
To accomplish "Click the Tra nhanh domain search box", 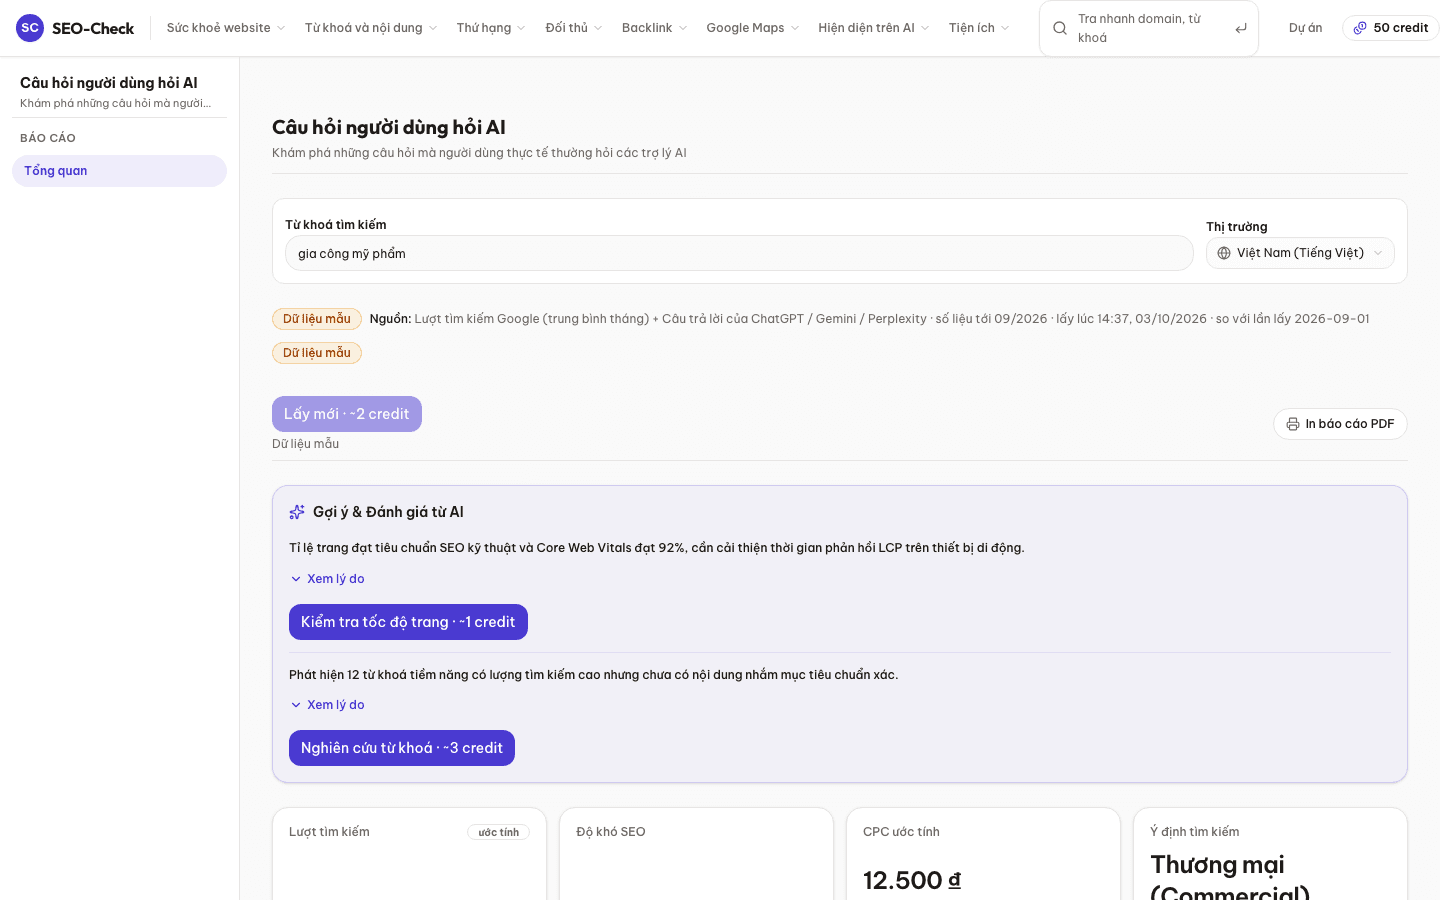I will pos(1149,28).
